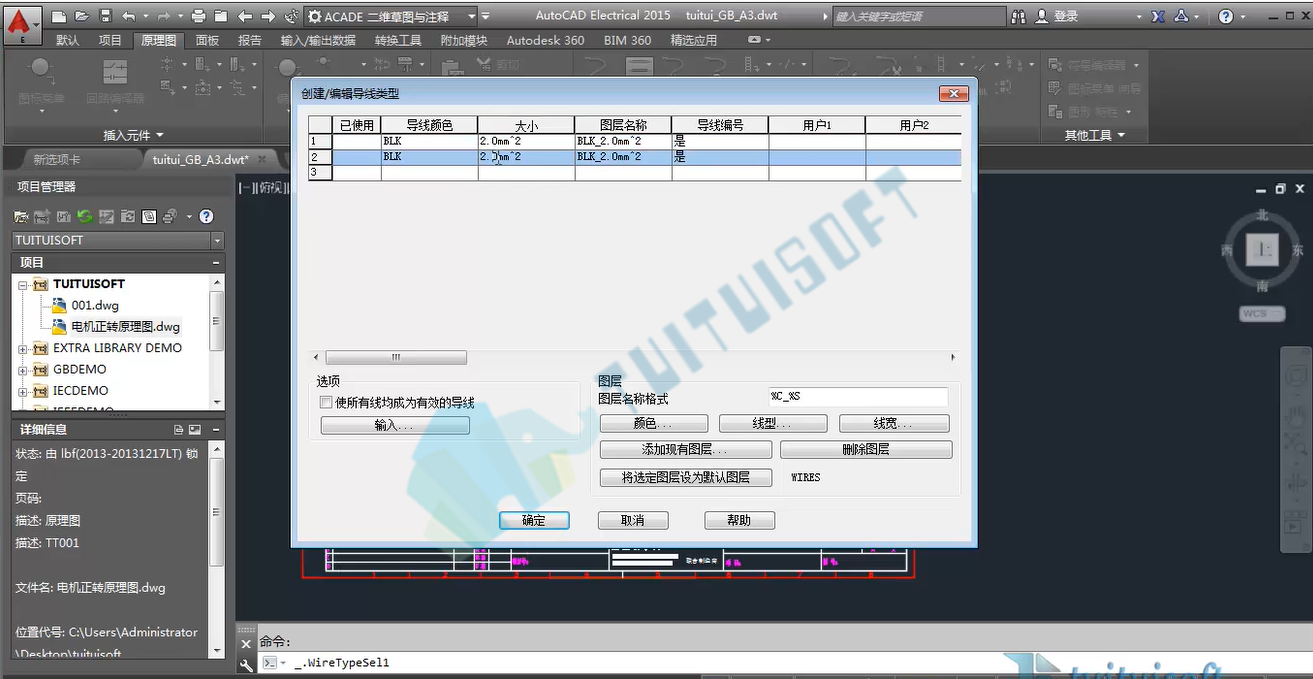
Task: Click the 颜色 color button in layer section
Action: (x=653, y=424)
